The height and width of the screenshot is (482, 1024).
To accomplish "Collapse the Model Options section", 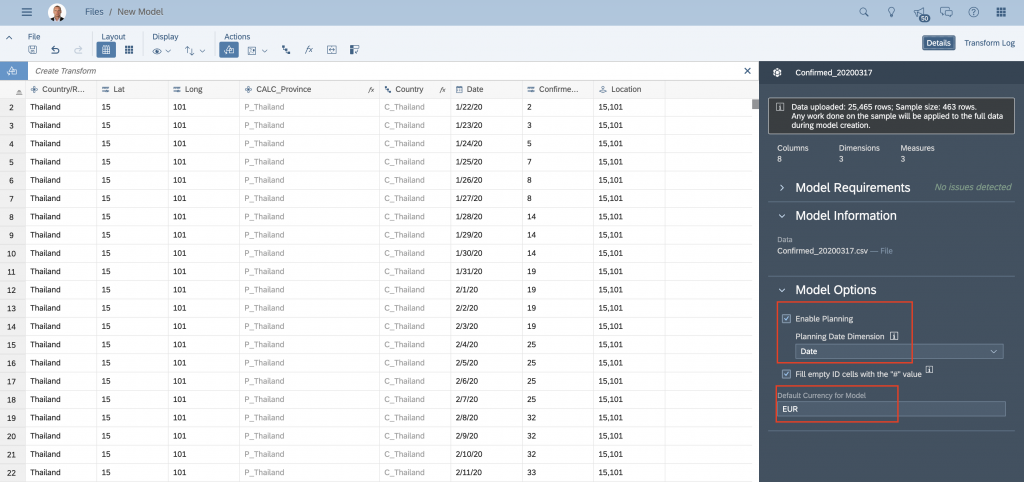I will click(782, 290).
